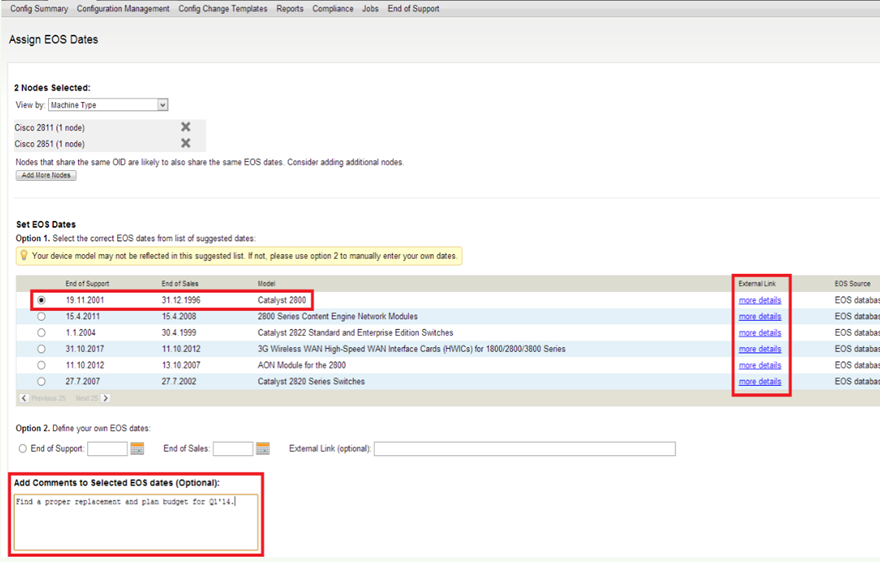The height and width of the screenshot is (562, 880).
Task: Click End of Sales column header
Action: tap(180, 284)
